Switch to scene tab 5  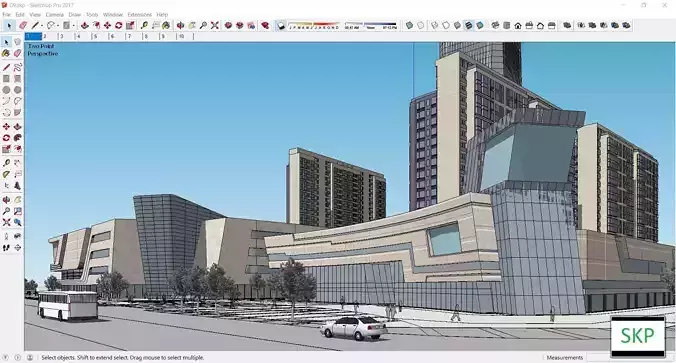[100, 37]
